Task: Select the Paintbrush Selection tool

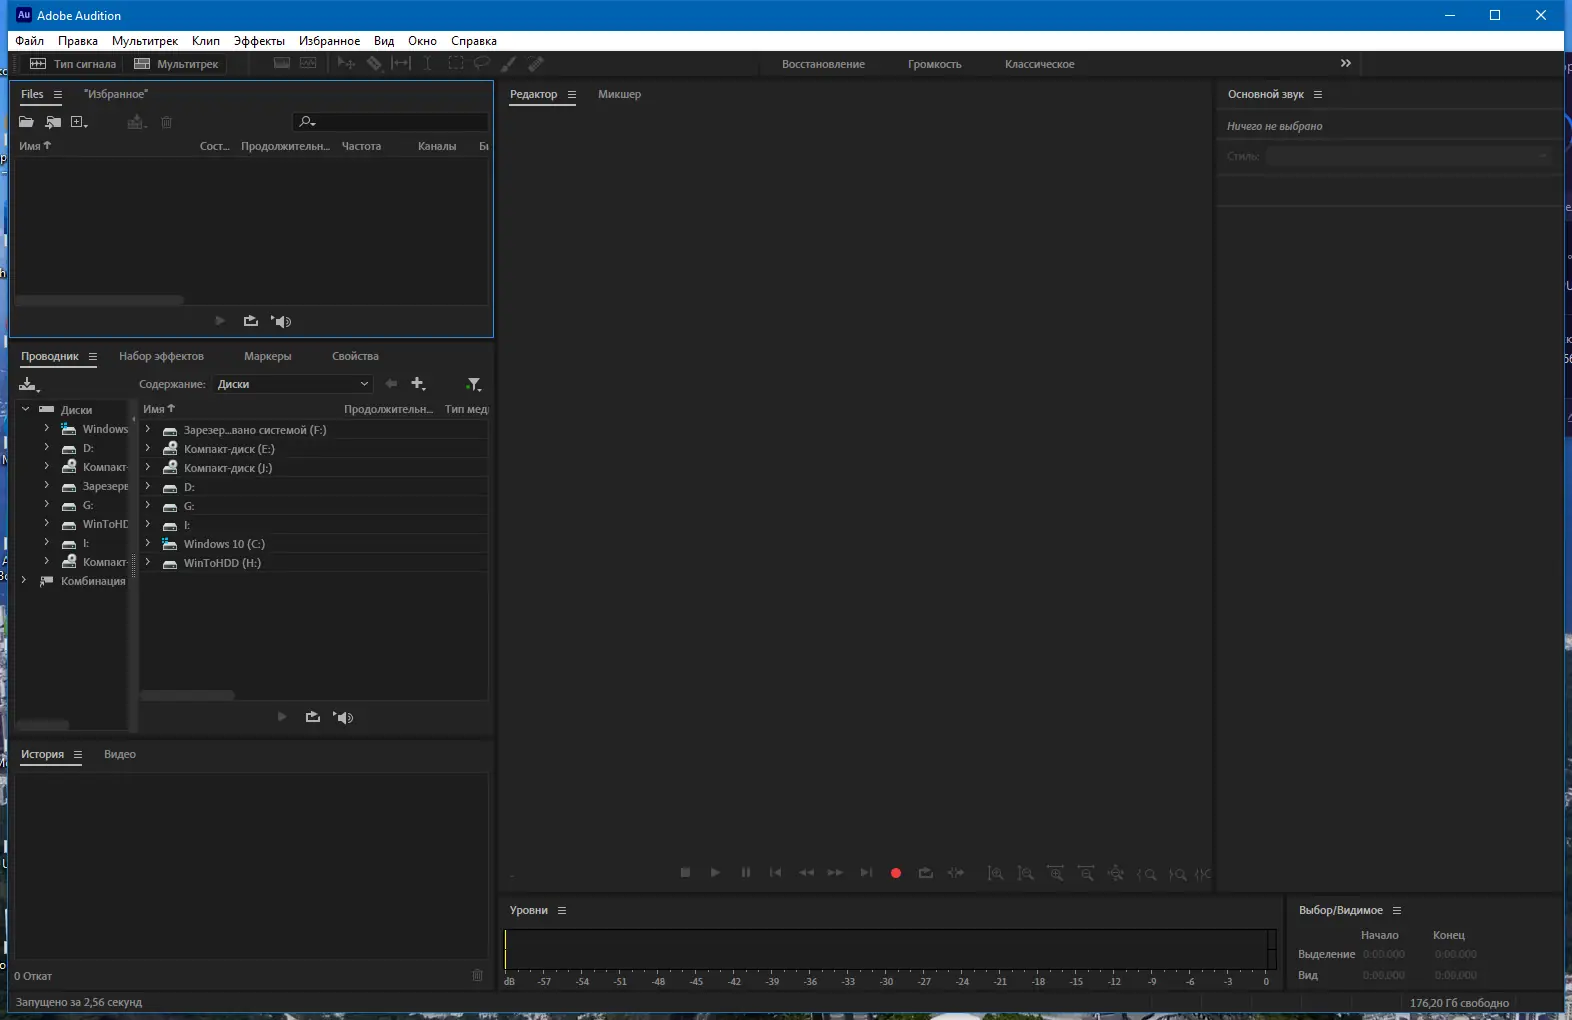Action: [509, 63]
